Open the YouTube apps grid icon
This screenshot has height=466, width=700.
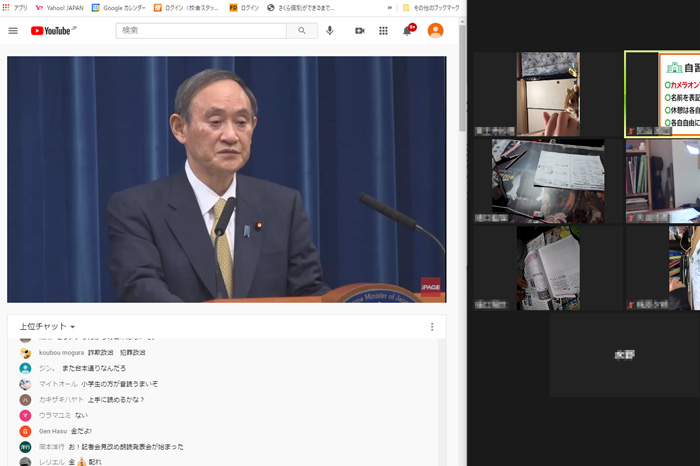(383, 31)
